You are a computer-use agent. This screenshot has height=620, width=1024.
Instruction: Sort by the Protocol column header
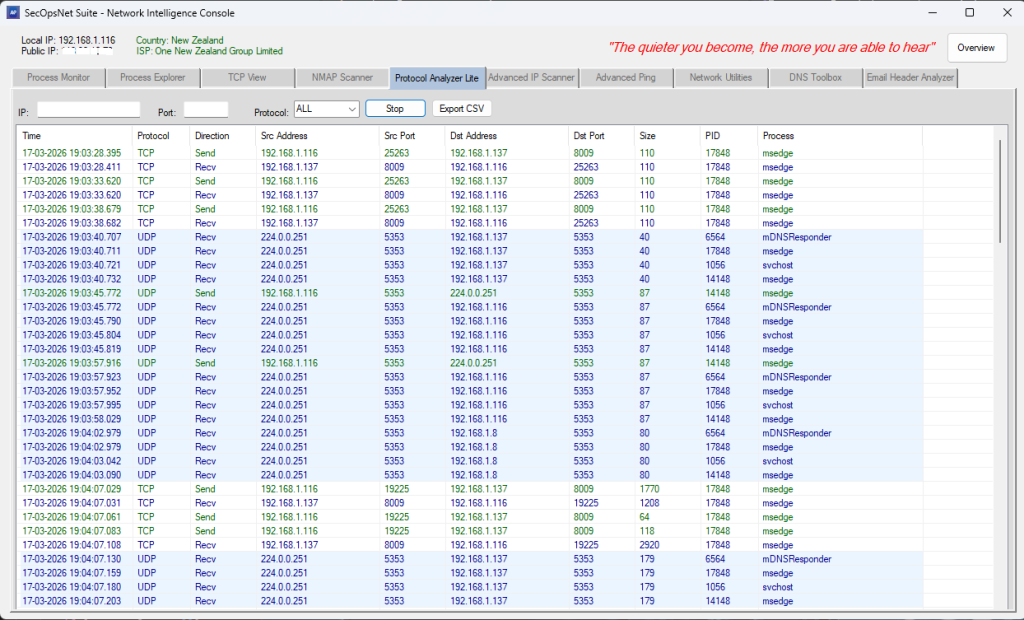click(x=152, y=136)
